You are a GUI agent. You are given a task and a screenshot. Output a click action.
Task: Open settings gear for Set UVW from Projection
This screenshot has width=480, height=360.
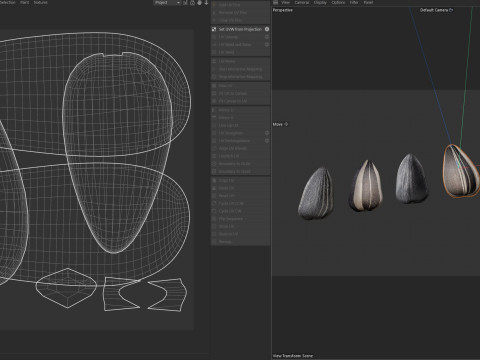[267, 29]
